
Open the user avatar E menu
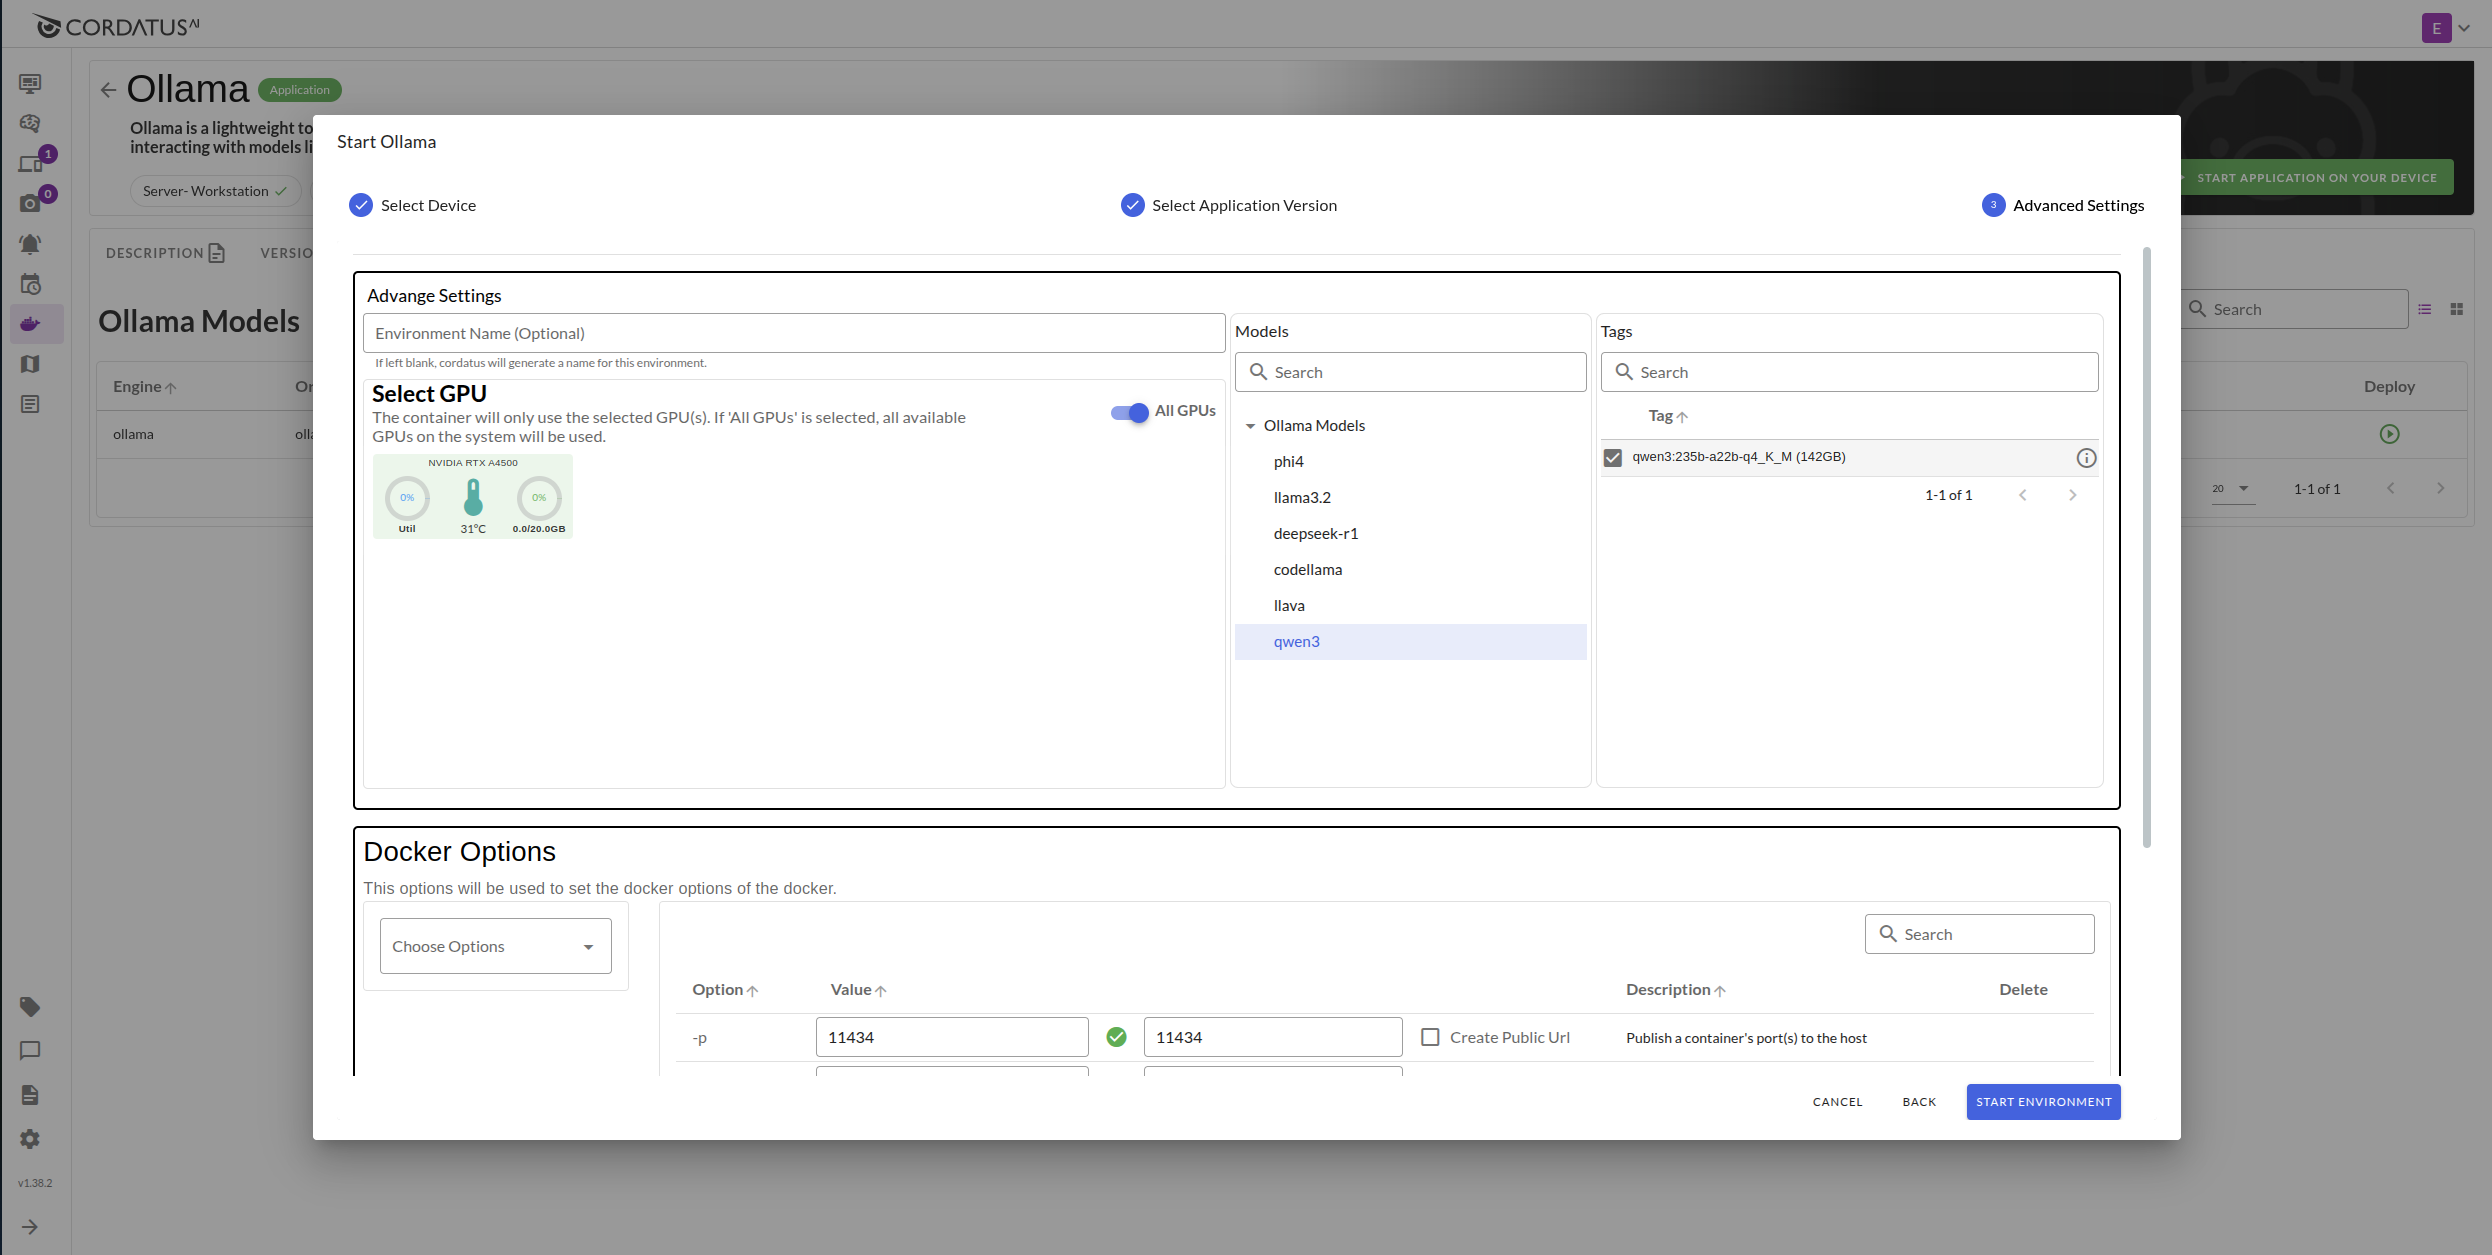pos(2446,28)
